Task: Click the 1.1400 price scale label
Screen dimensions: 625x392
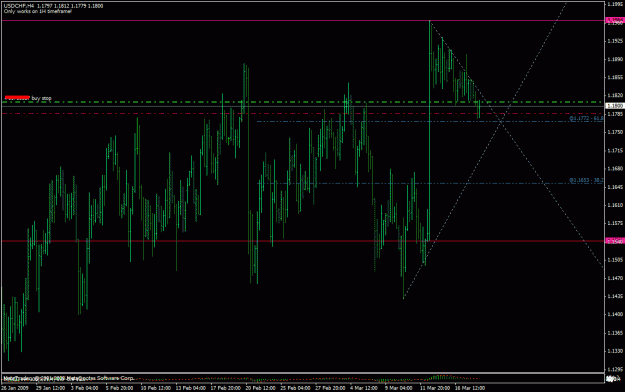Action: point(615,314)
